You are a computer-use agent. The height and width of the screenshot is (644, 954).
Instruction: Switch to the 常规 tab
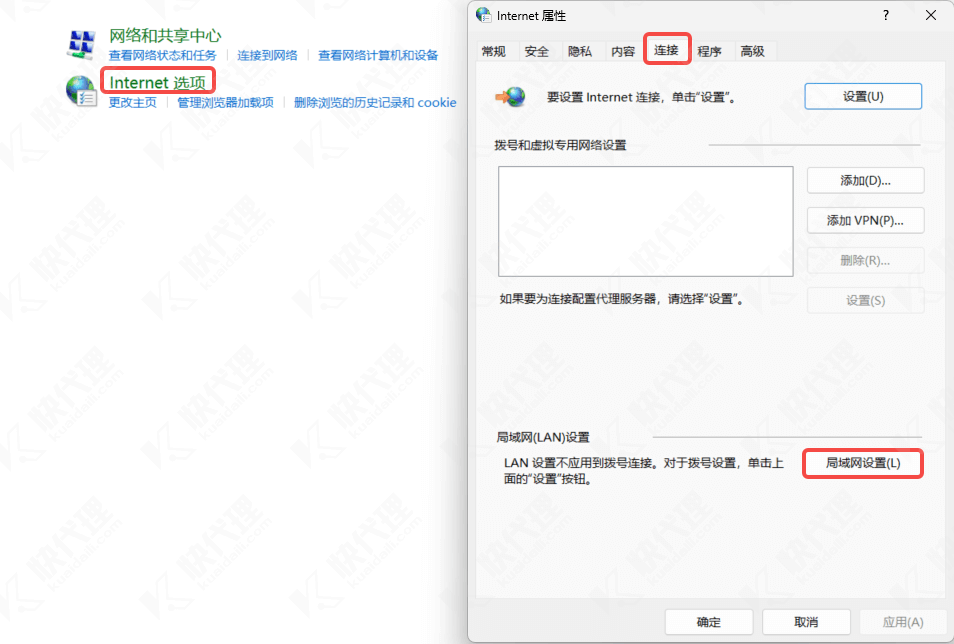point(493,50)
